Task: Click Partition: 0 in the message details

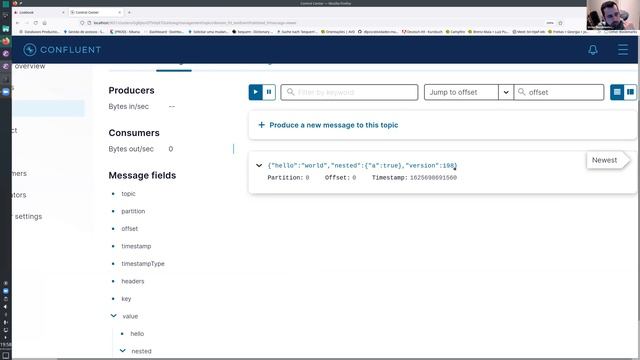Action: tap(288, 178)
